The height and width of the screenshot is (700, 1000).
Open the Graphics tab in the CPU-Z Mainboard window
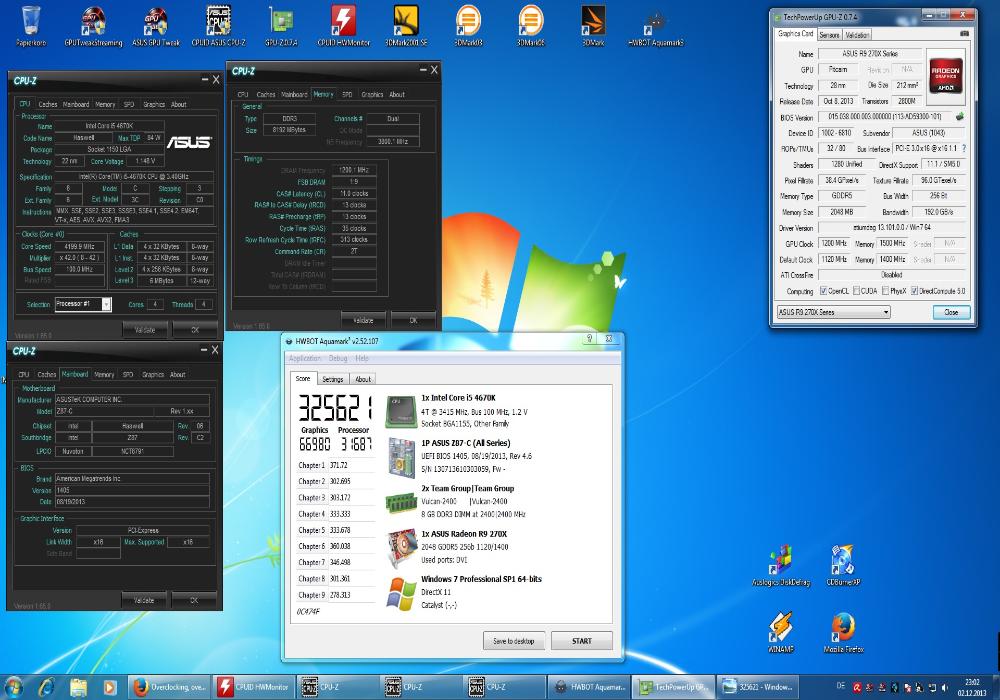pos(153,375)
